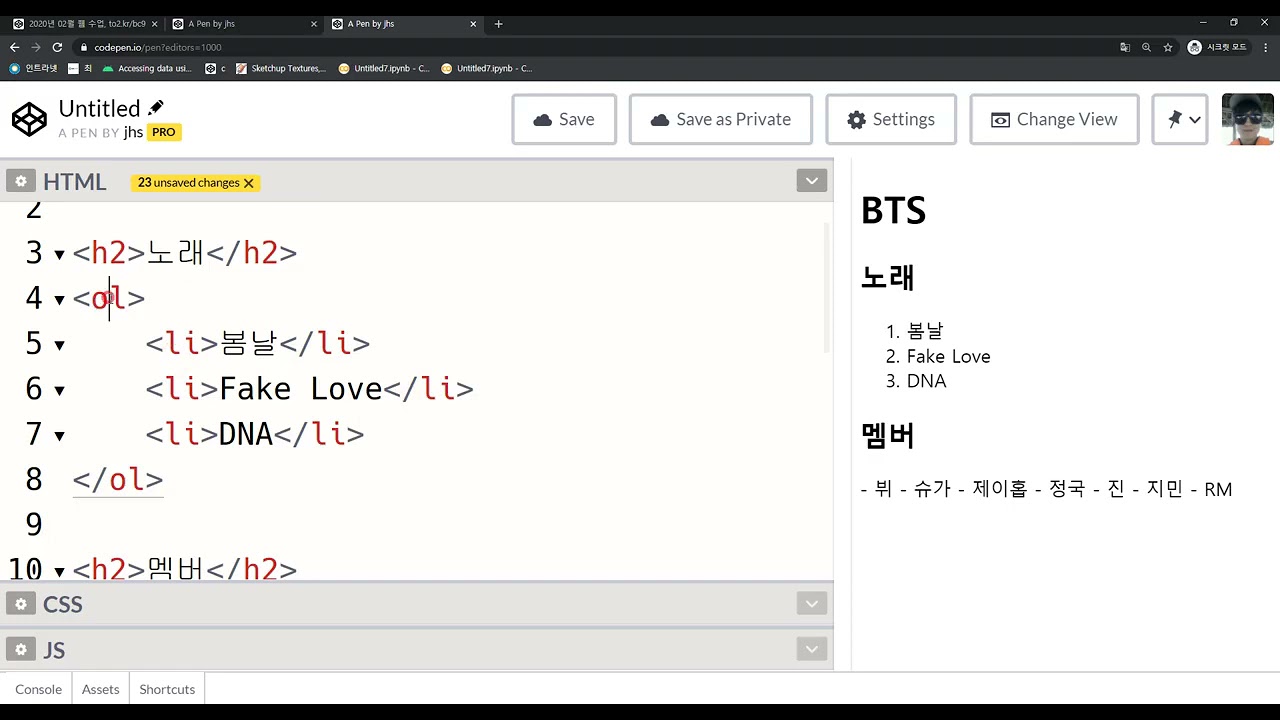1280x720 pixels.
Task: Open the '최' bookmark
Action: (80, 68)
